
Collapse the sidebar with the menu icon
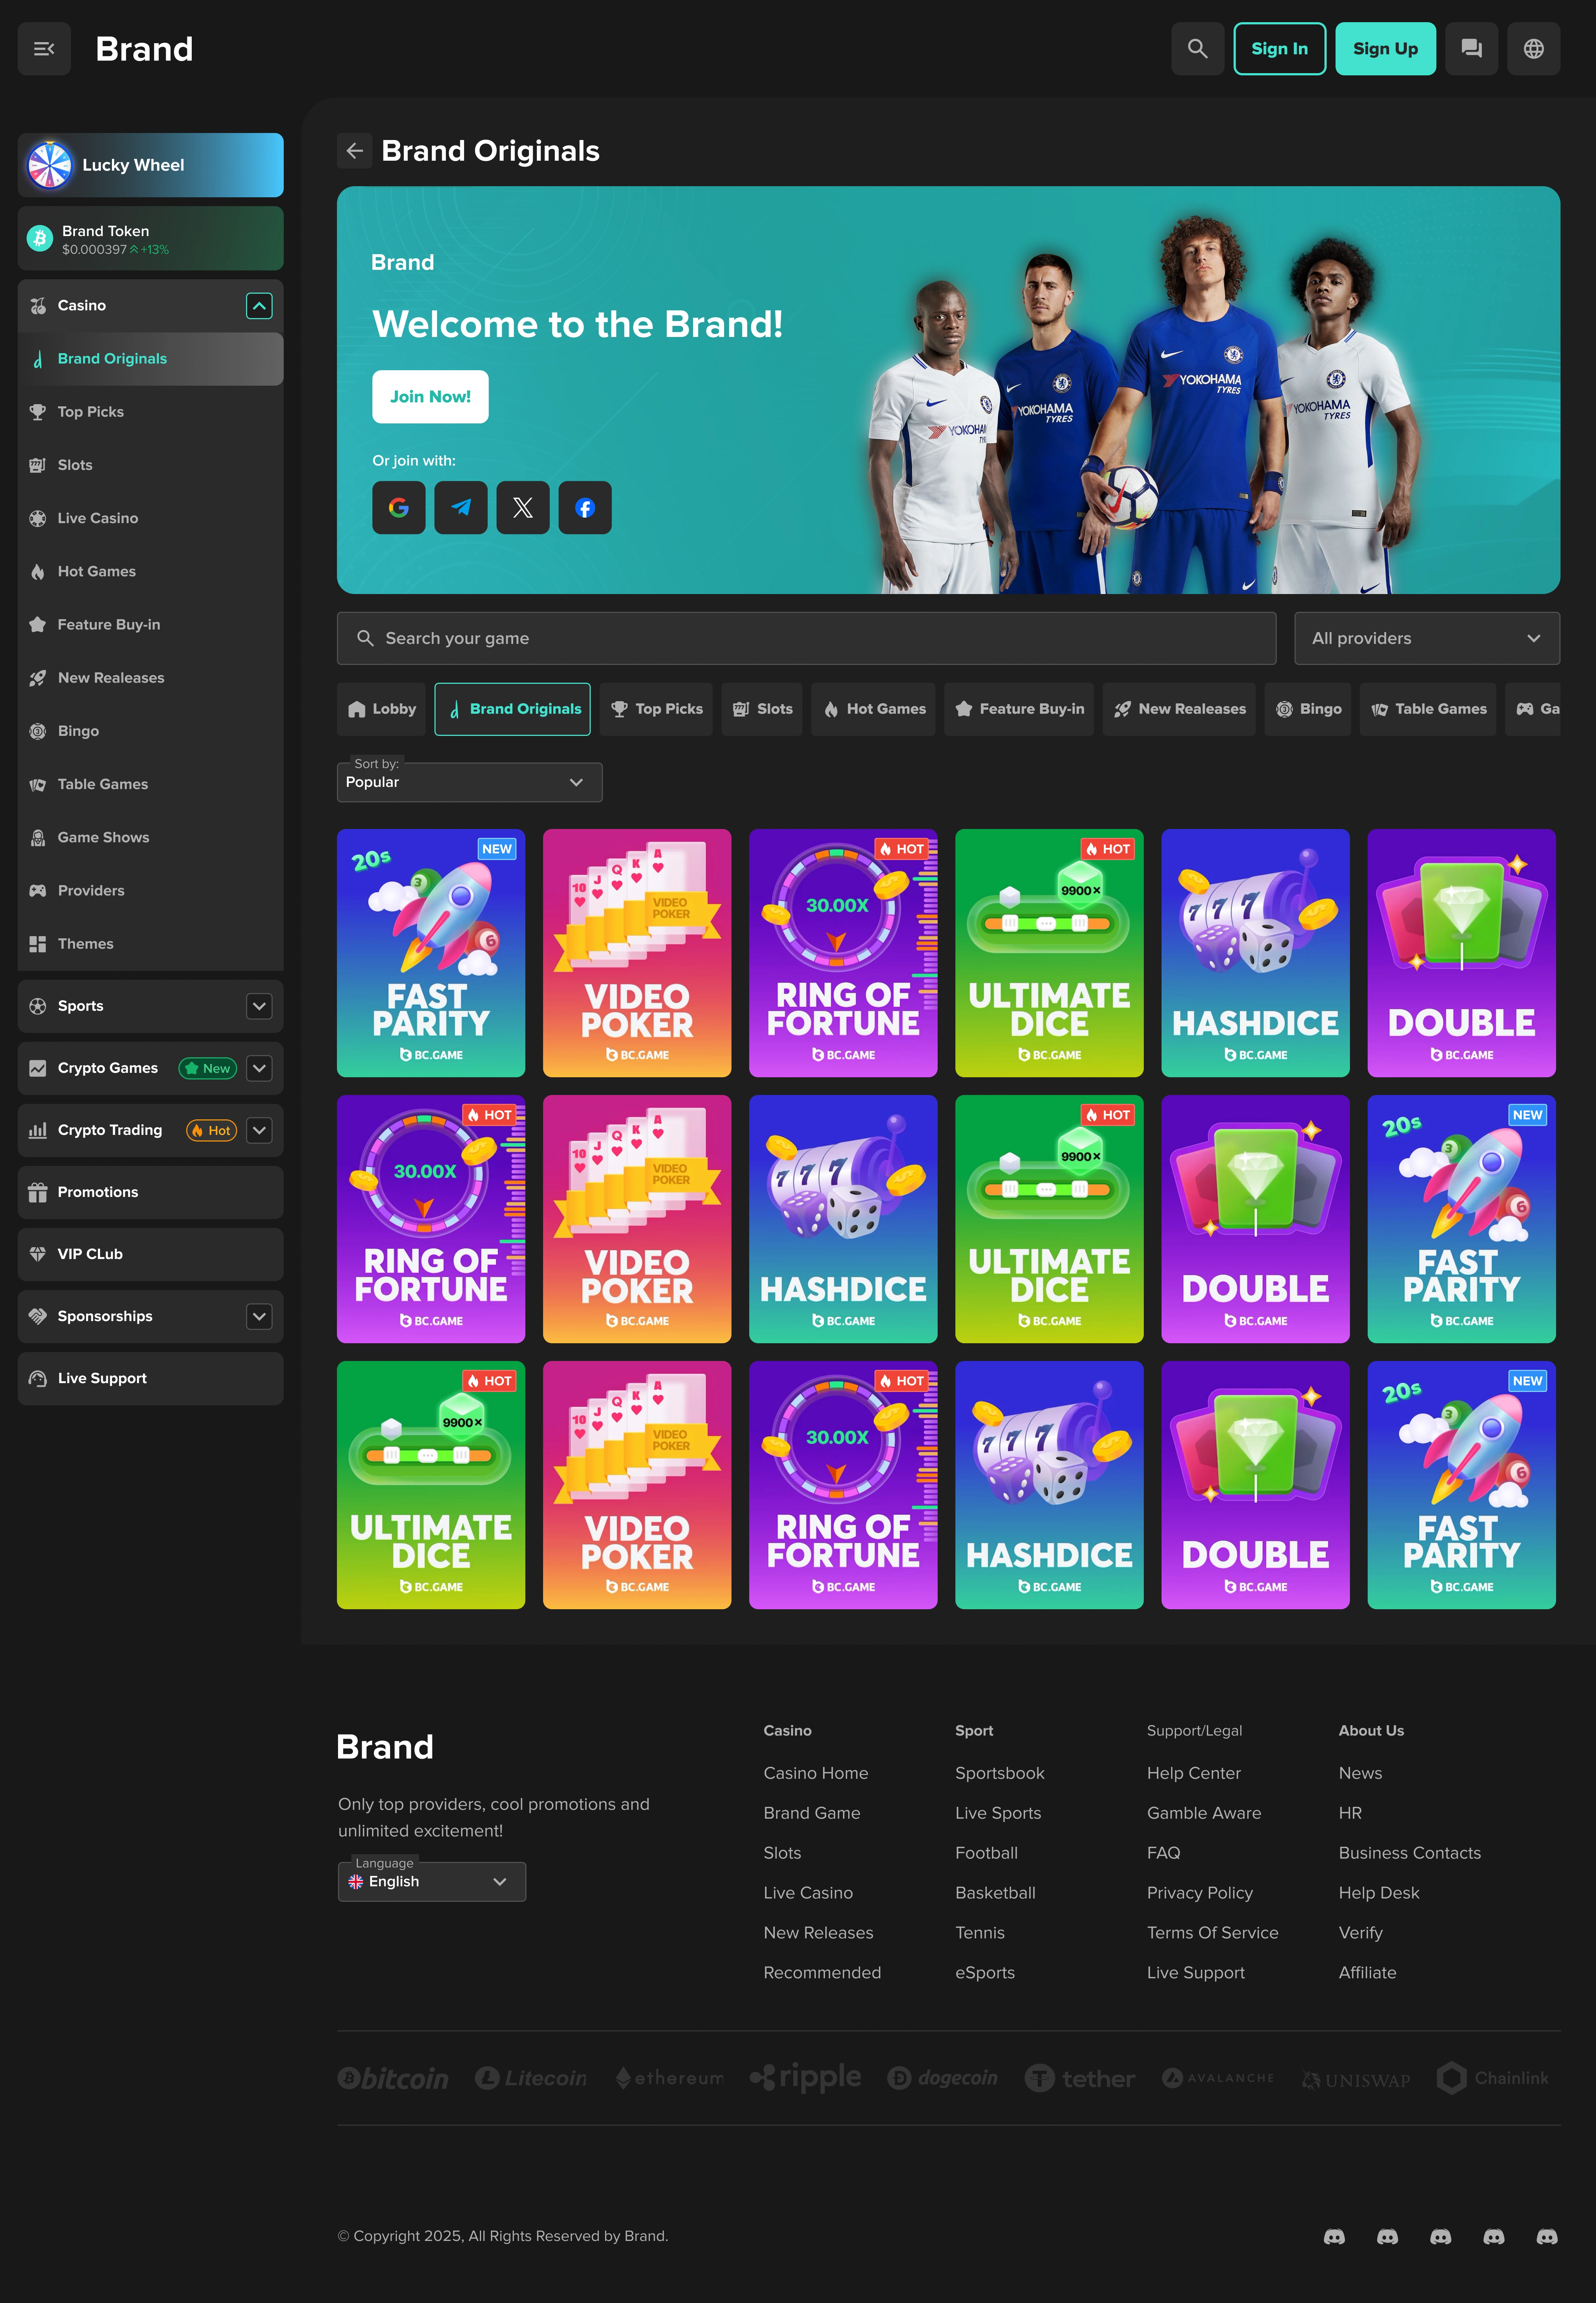click(x=44, y=49)
